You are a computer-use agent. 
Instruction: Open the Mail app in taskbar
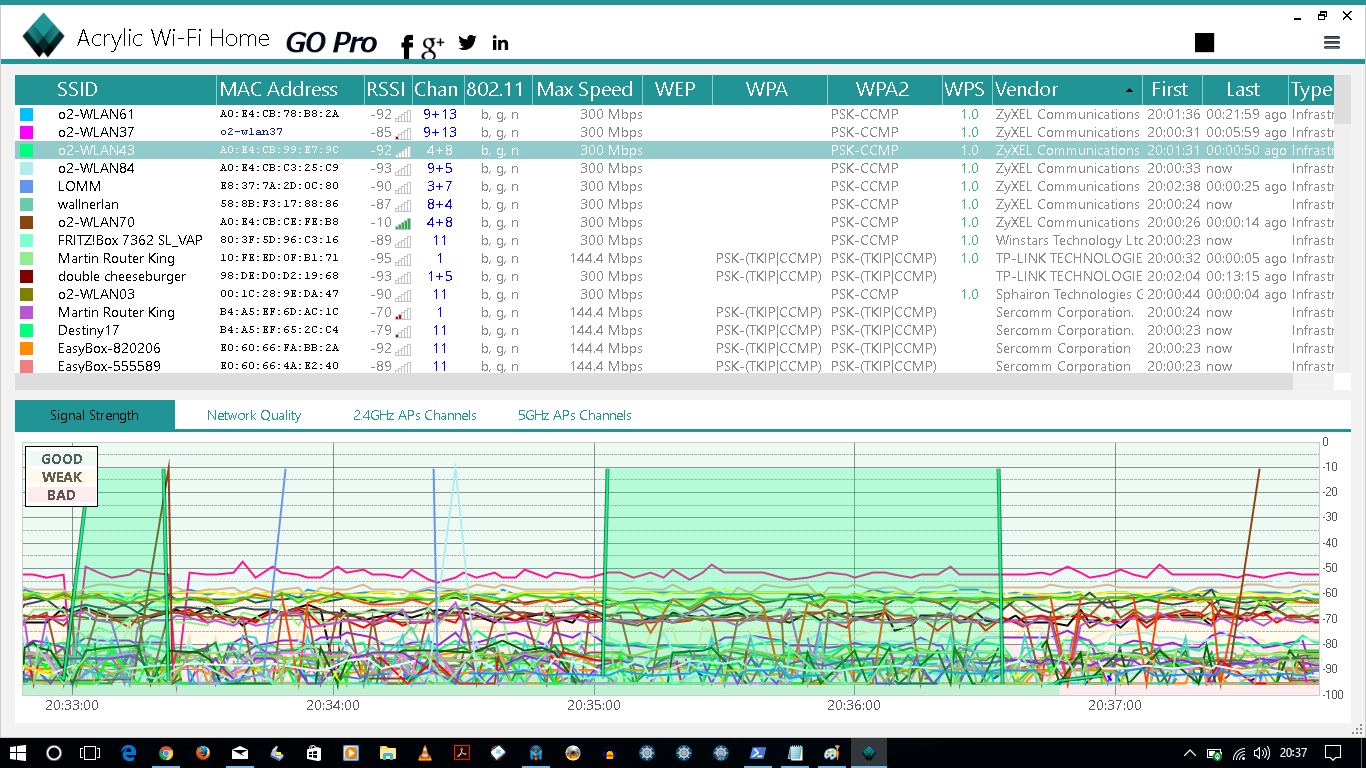point(240,753)
